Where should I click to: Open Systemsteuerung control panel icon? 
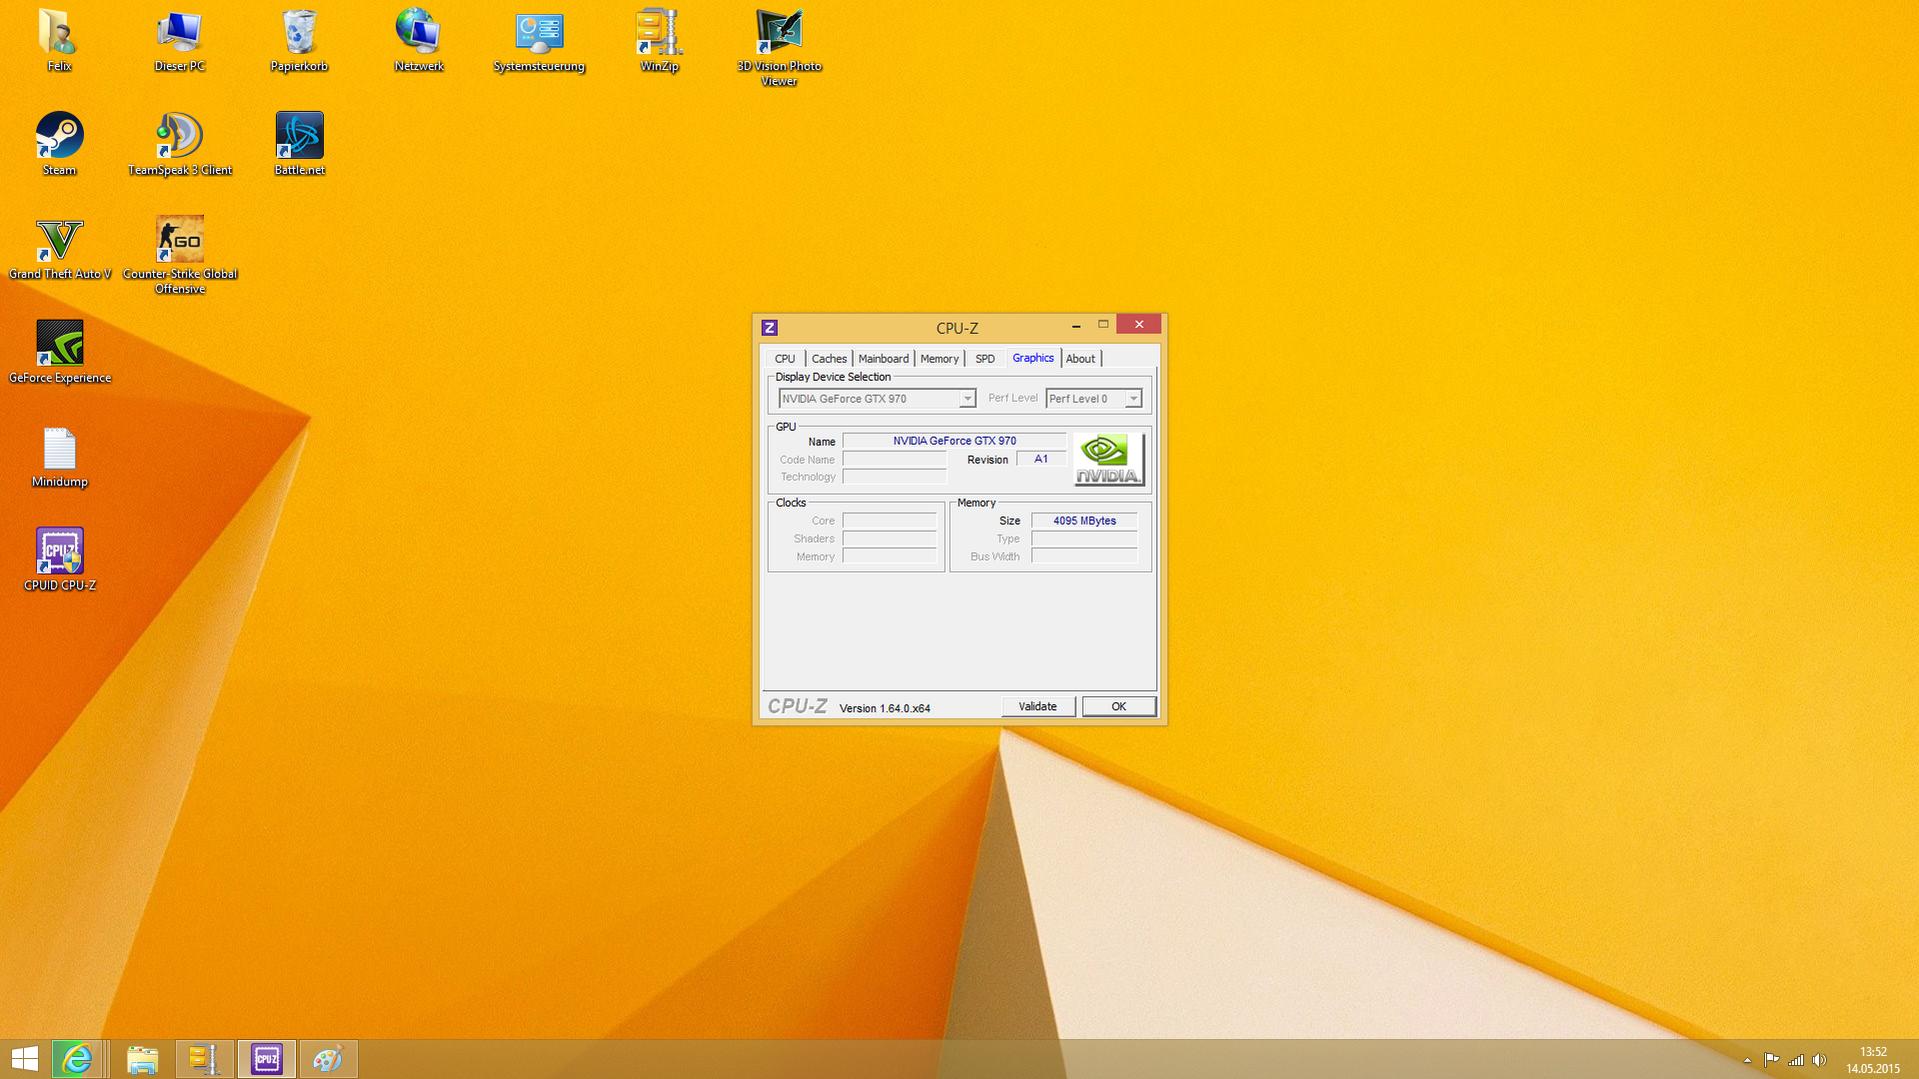(539, 41)
